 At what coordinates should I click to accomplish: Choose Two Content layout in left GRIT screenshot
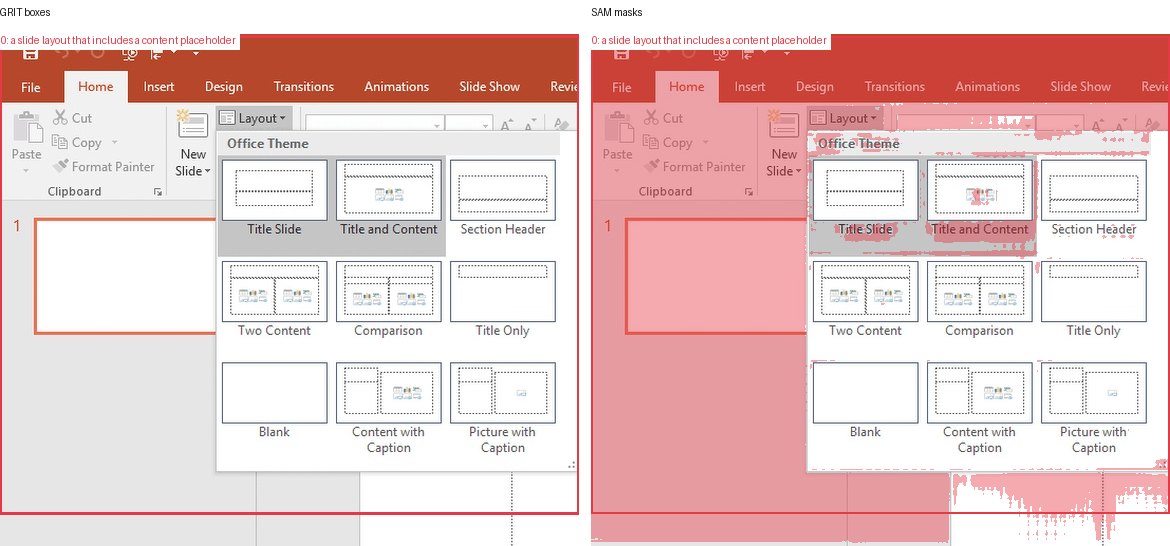275,300
